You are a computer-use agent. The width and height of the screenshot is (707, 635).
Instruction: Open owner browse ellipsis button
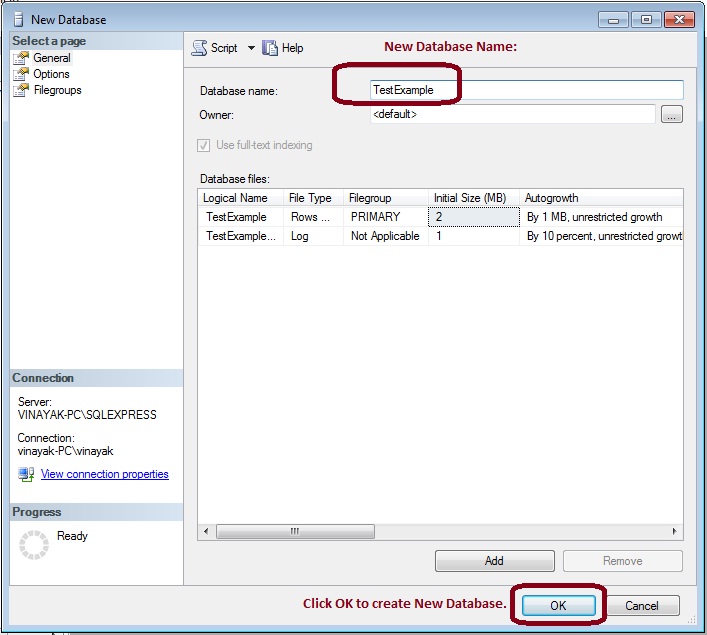pyautogui.click(x=671, y=115)
